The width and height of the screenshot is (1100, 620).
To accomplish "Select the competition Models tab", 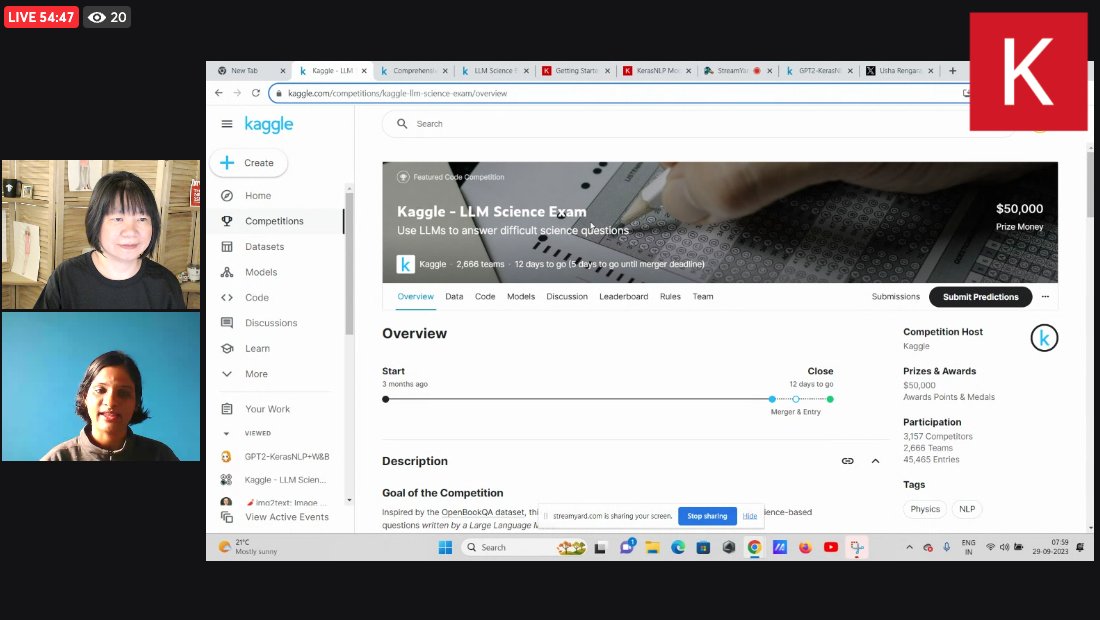I will pyautogui.click(x=521, y=297).
